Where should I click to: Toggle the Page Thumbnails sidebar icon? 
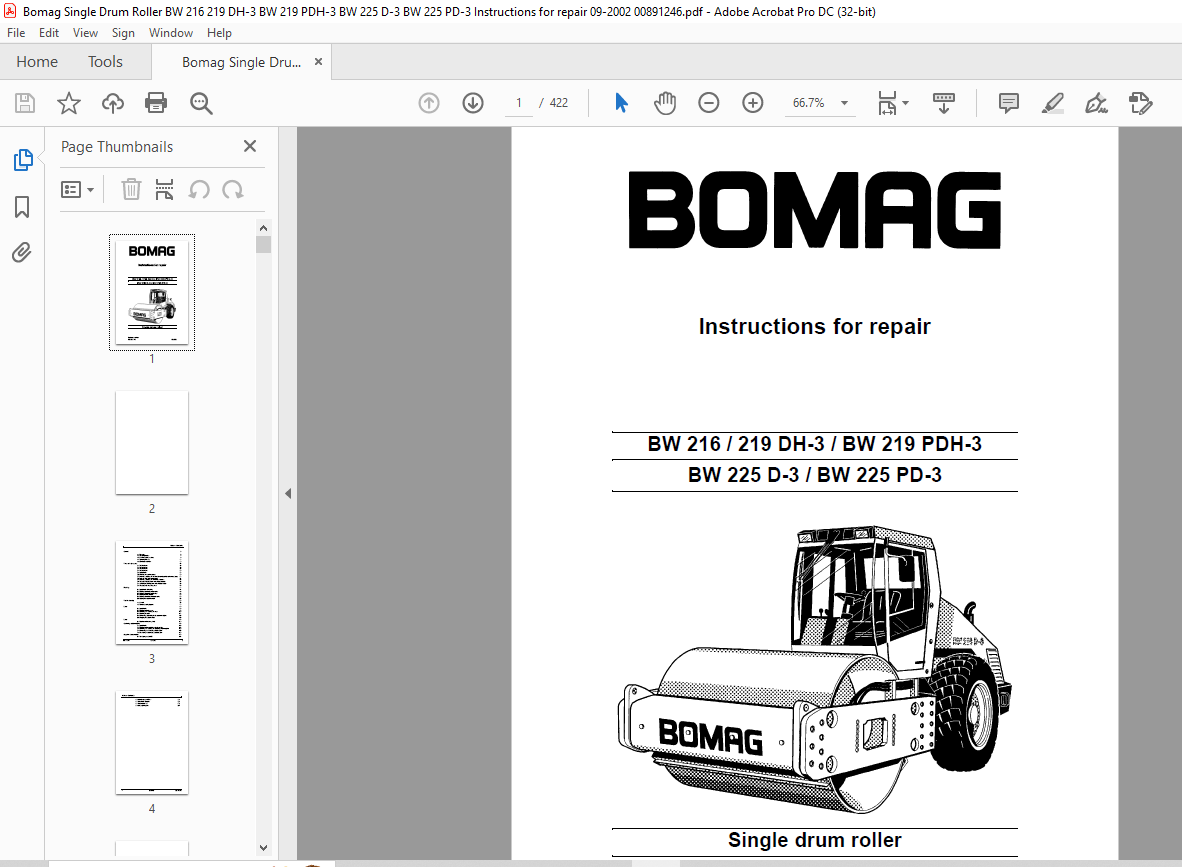23,160
